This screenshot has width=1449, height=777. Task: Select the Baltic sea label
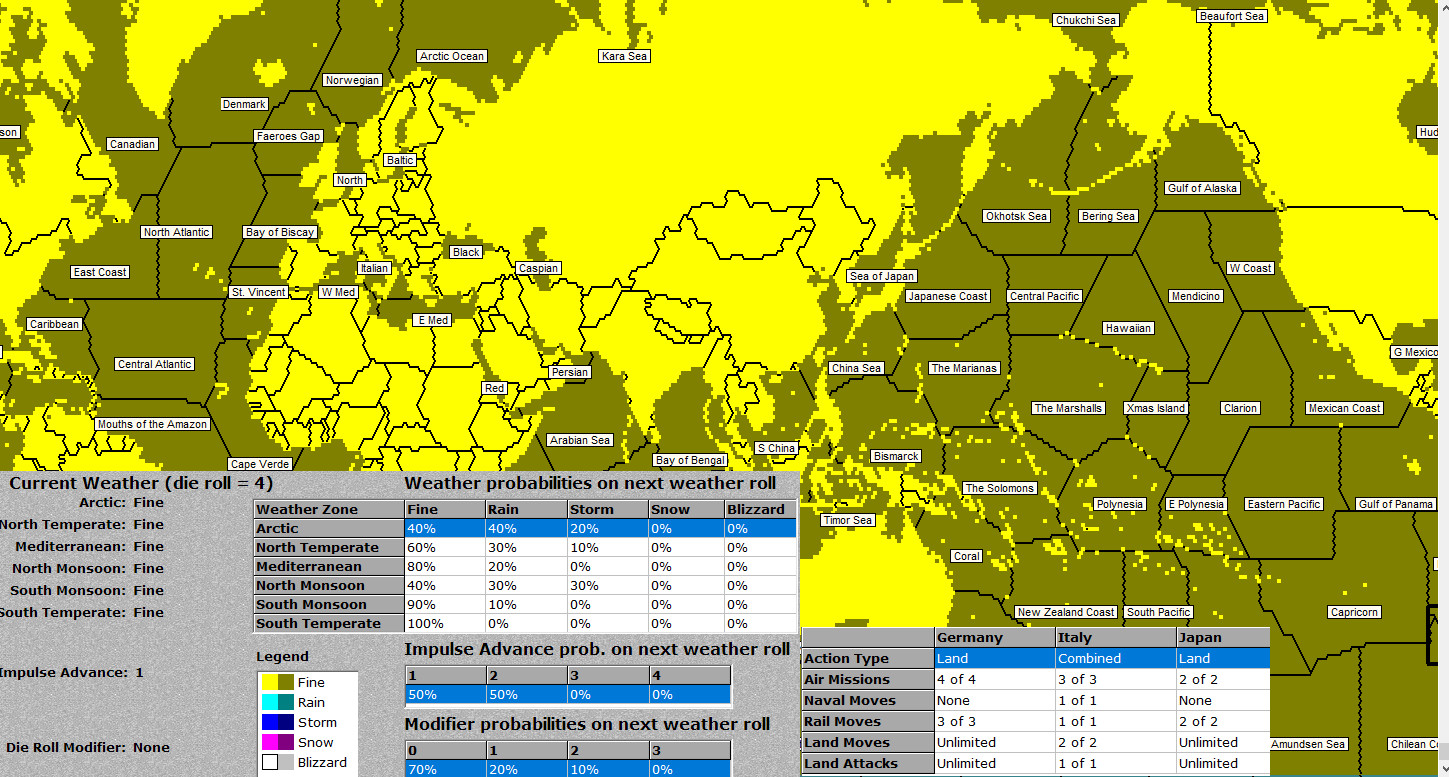click(x=400, y=160)
